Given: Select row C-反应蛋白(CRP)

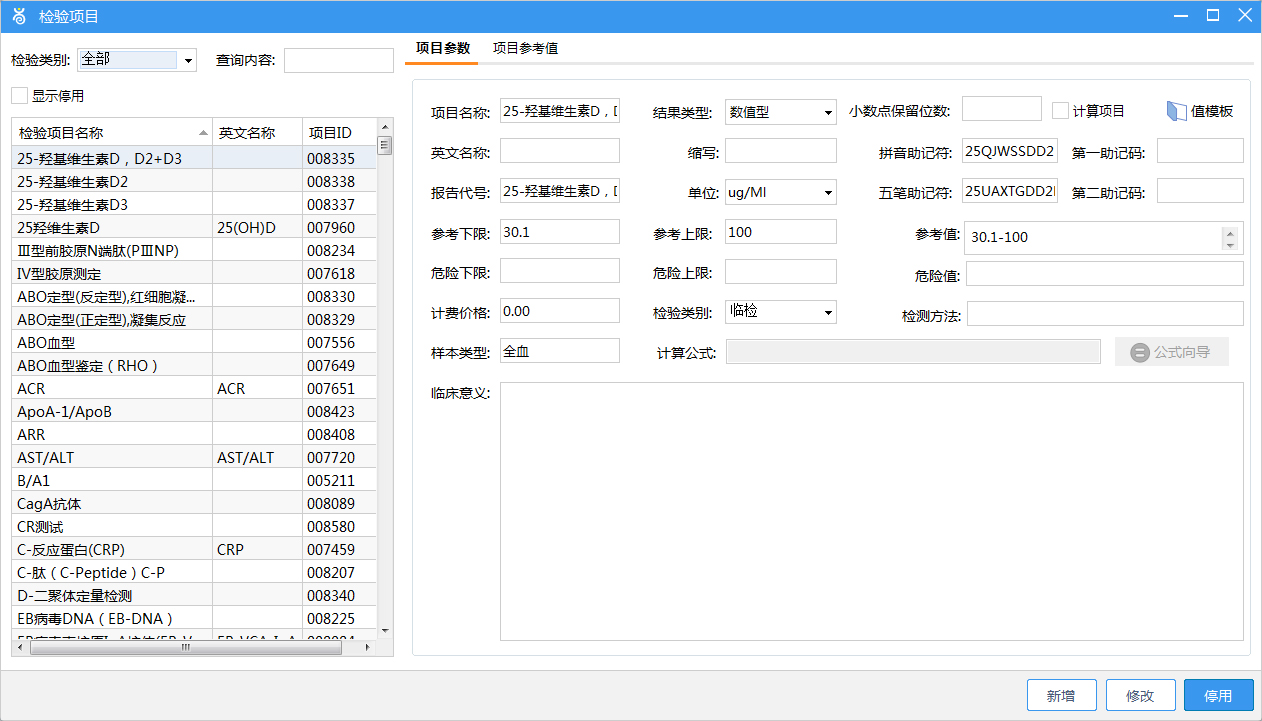Looking at the screenshot, I should (194, 550).
